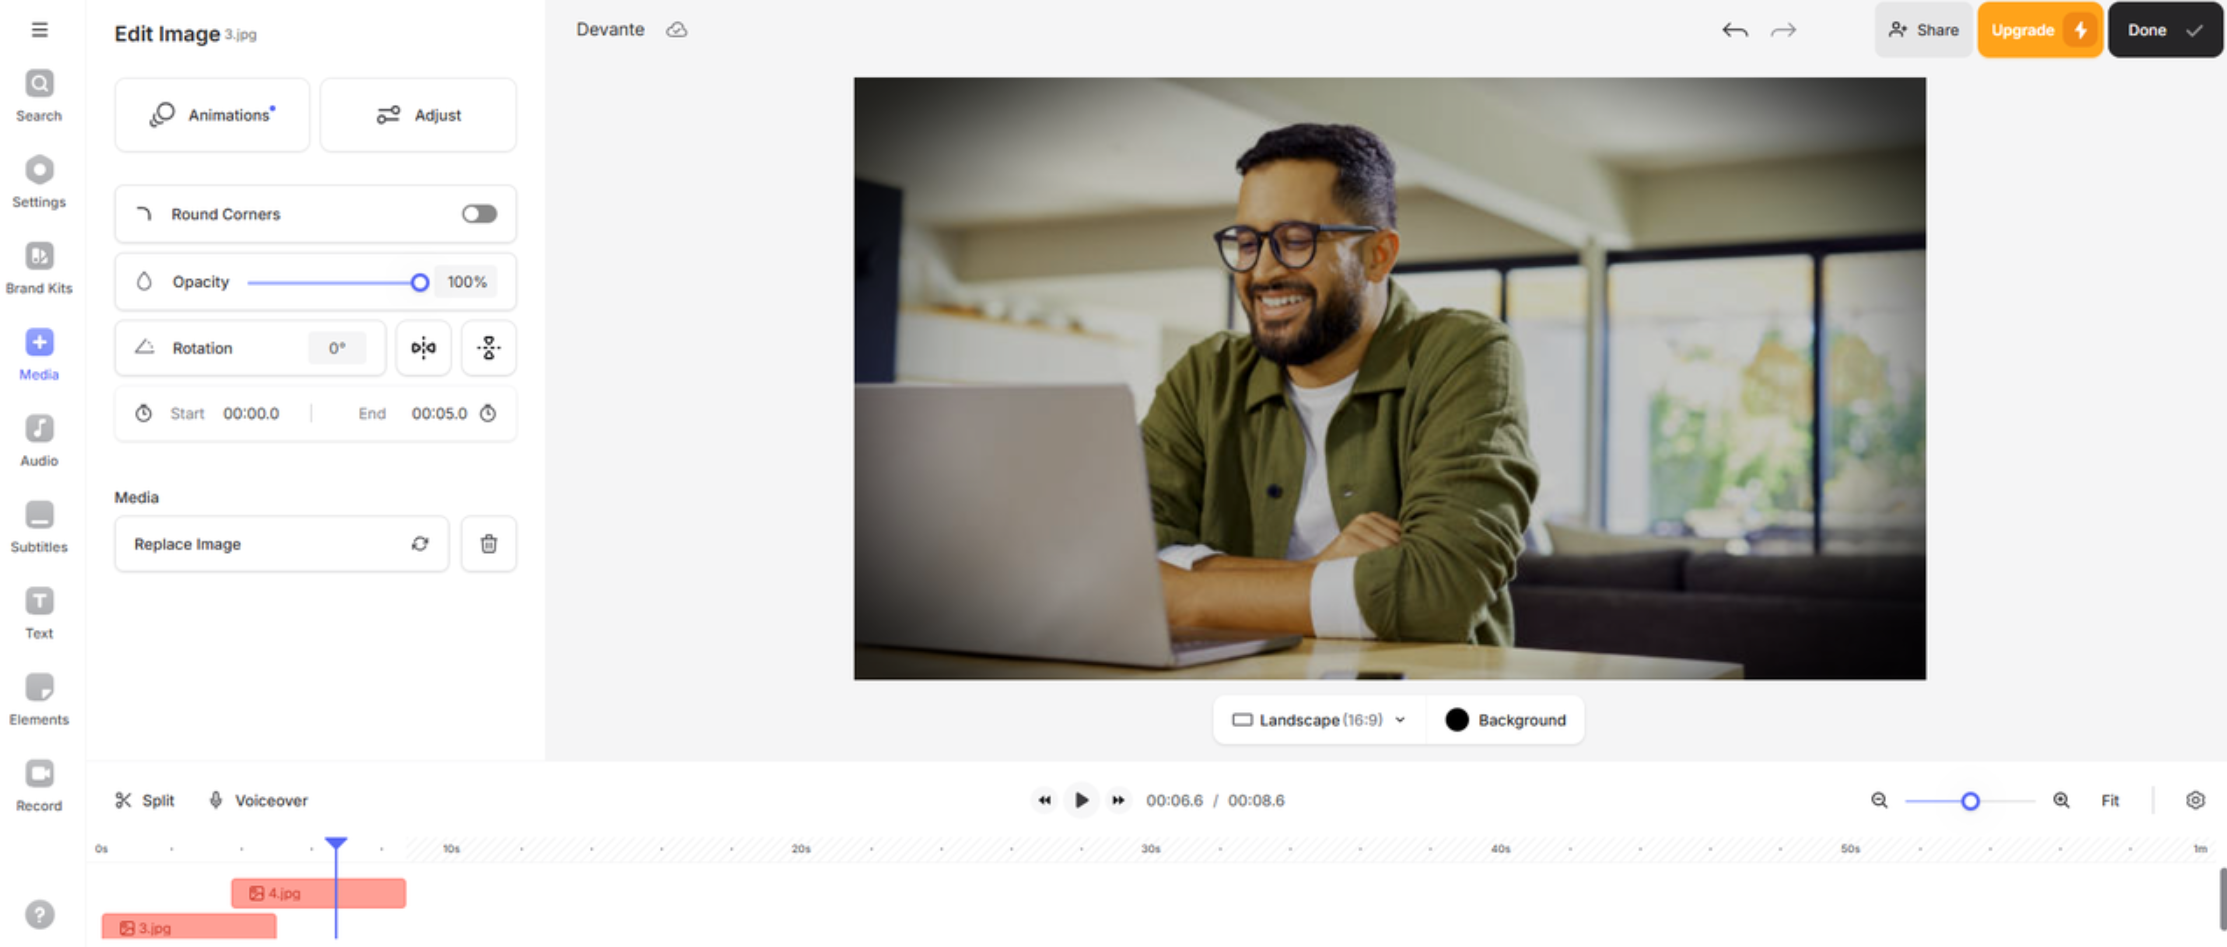Select the 4.jpg timeline clip
Image resolution: width=2227 pixels, height=947 pixels.
point(318,893)
